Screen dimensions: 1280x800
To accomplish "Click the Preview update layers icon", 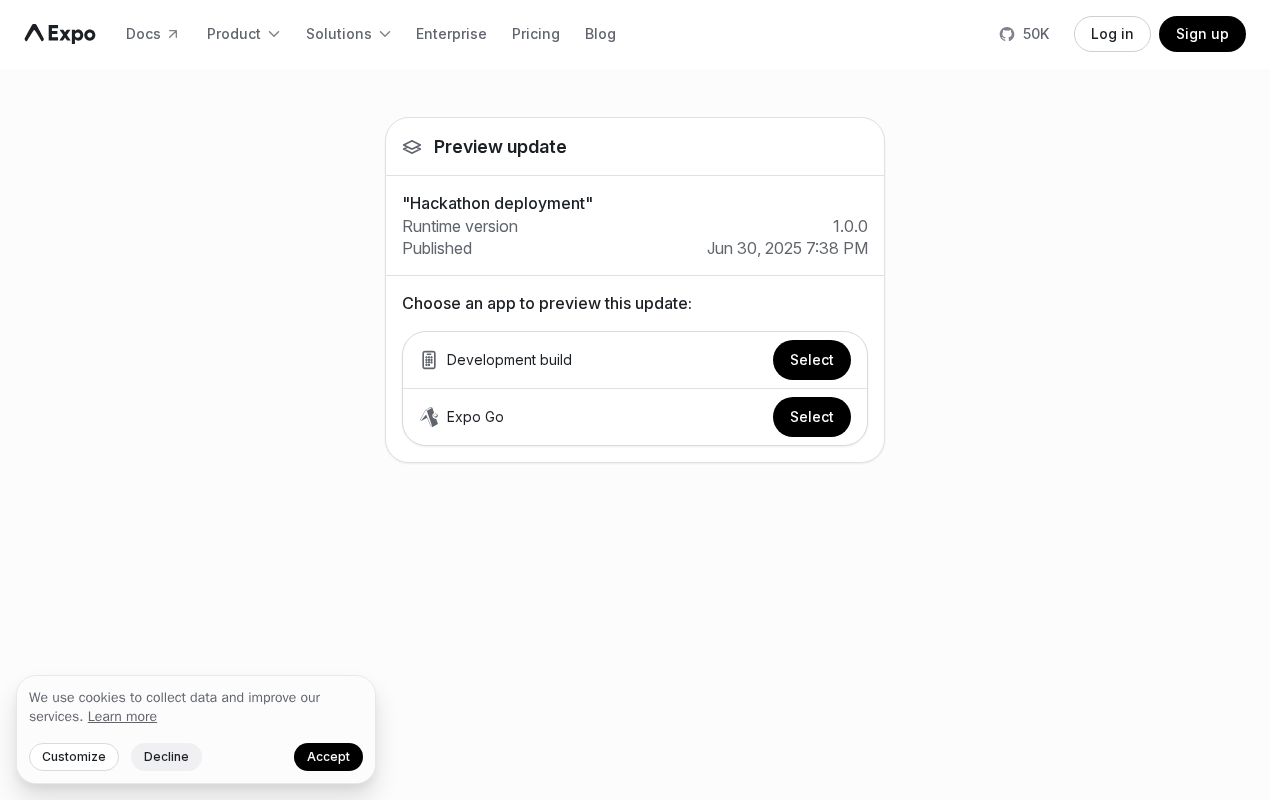I will click(412, 147).
